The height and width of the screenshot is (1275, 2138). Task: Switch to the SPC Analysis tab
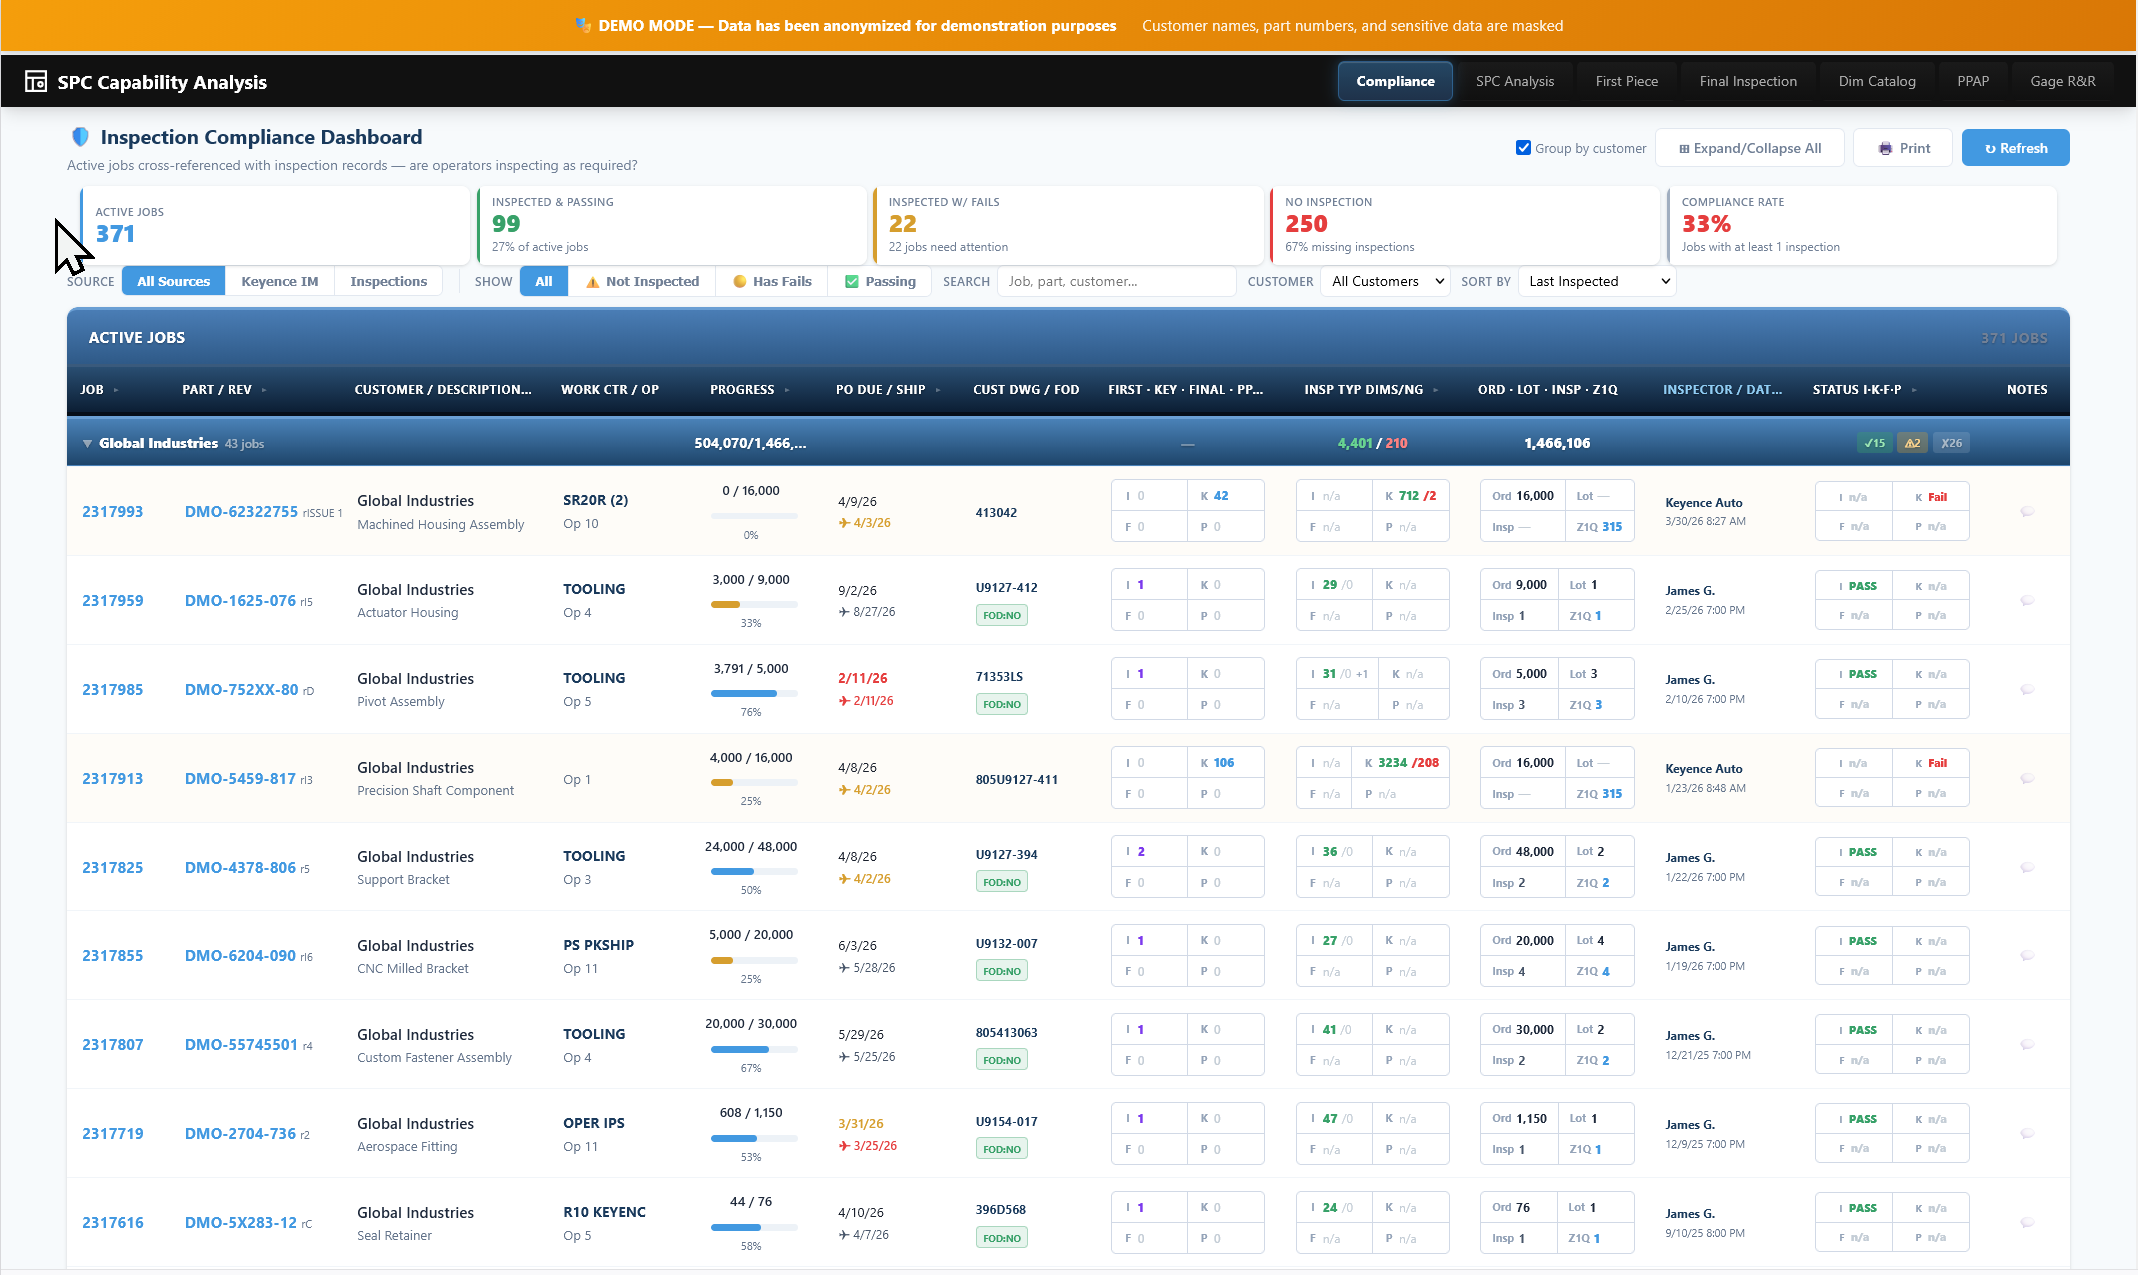click(x=1514, y=82)
